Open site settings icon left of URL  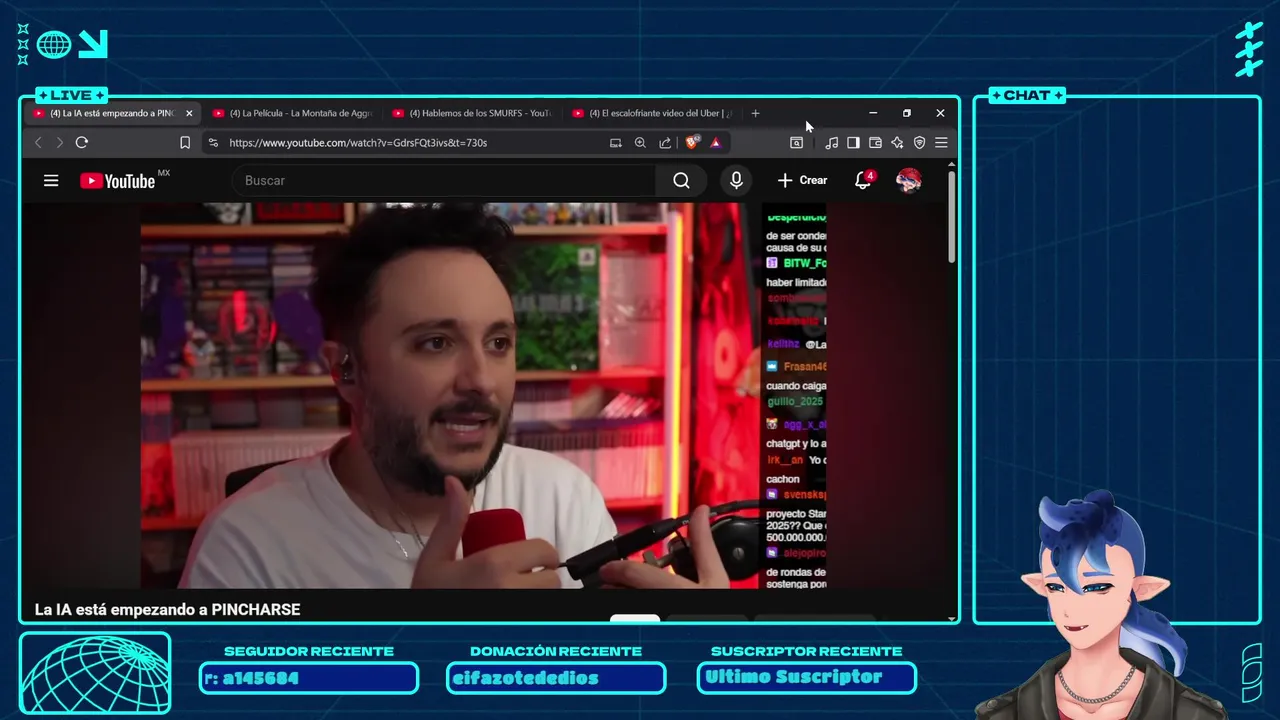[213, 143]
